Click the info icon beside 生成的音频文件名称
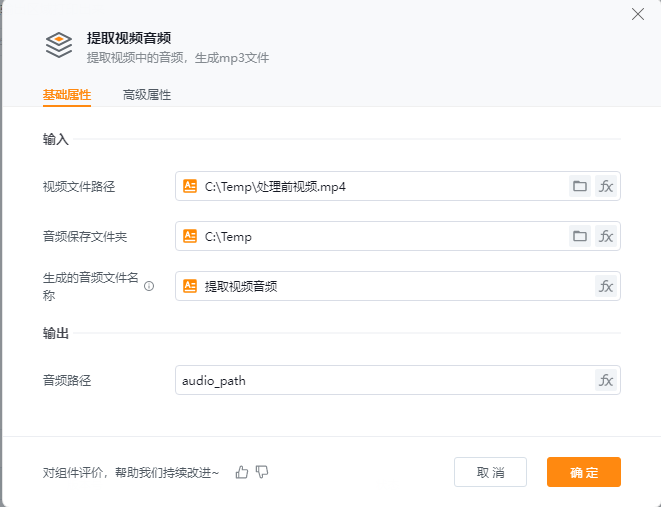The width and height of the screenshot is (661, 507). 149,286
